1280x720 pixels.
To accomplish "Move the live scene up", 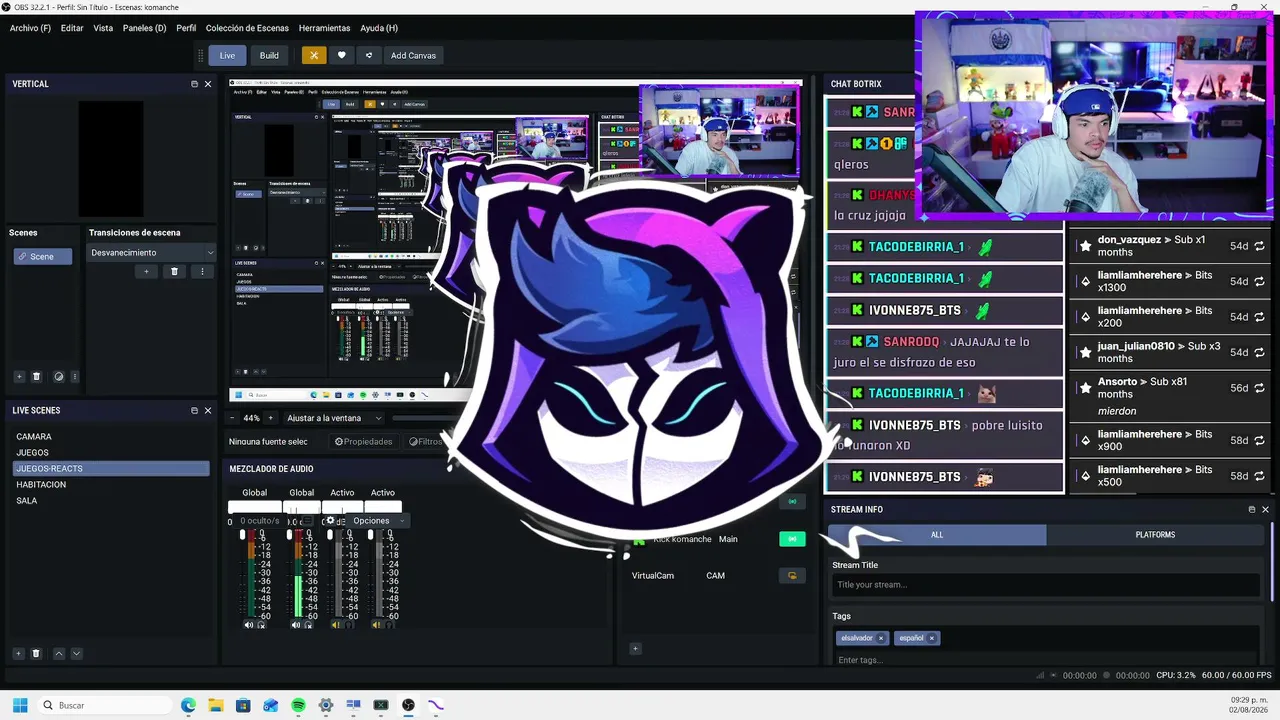I will (59, 653).
